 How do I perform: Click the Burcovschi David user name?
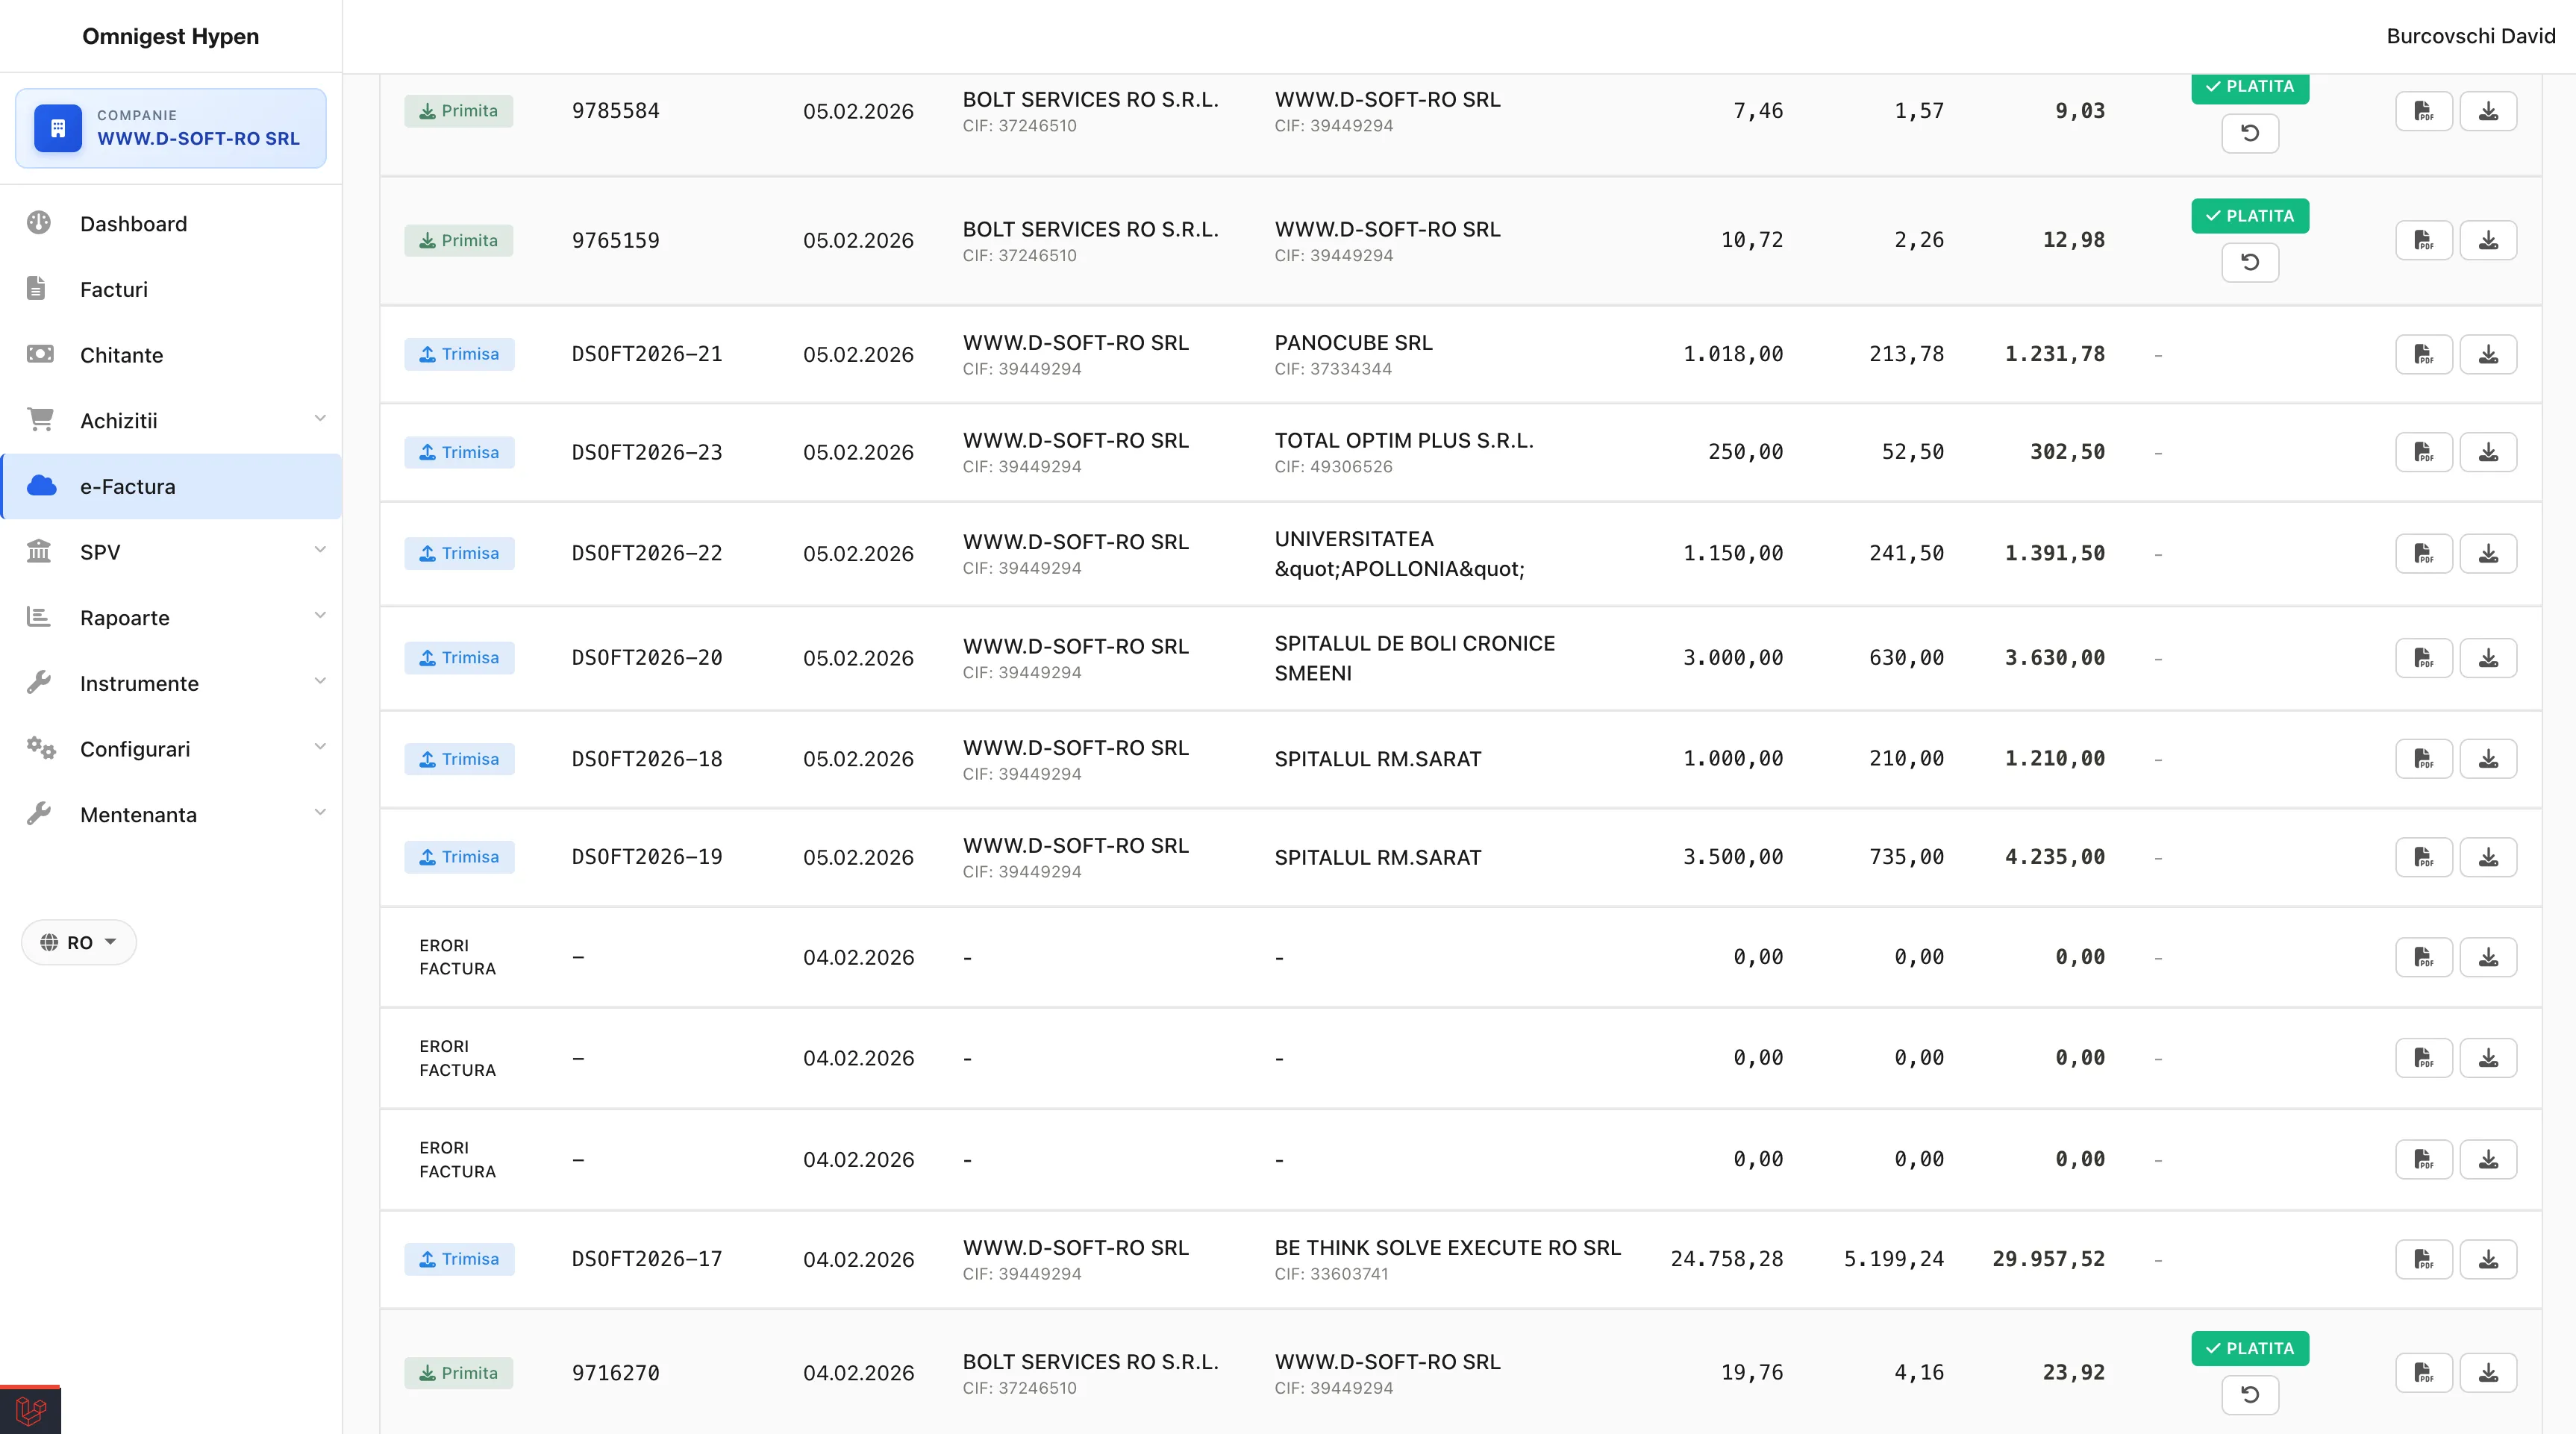(2470, 36)
